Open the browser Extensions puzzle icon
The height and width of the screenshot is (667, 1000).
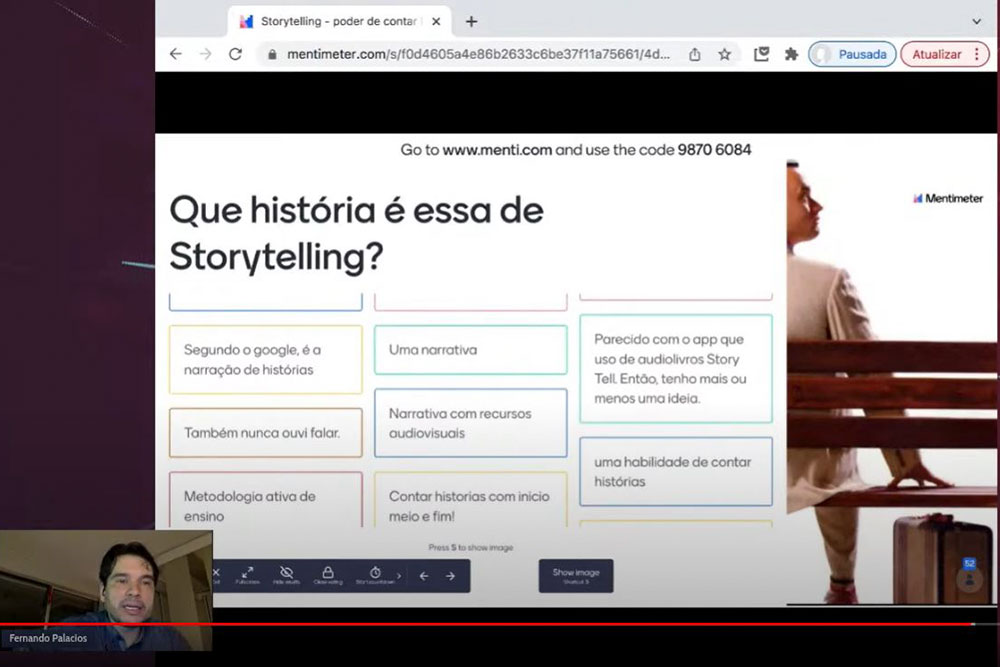791,54
